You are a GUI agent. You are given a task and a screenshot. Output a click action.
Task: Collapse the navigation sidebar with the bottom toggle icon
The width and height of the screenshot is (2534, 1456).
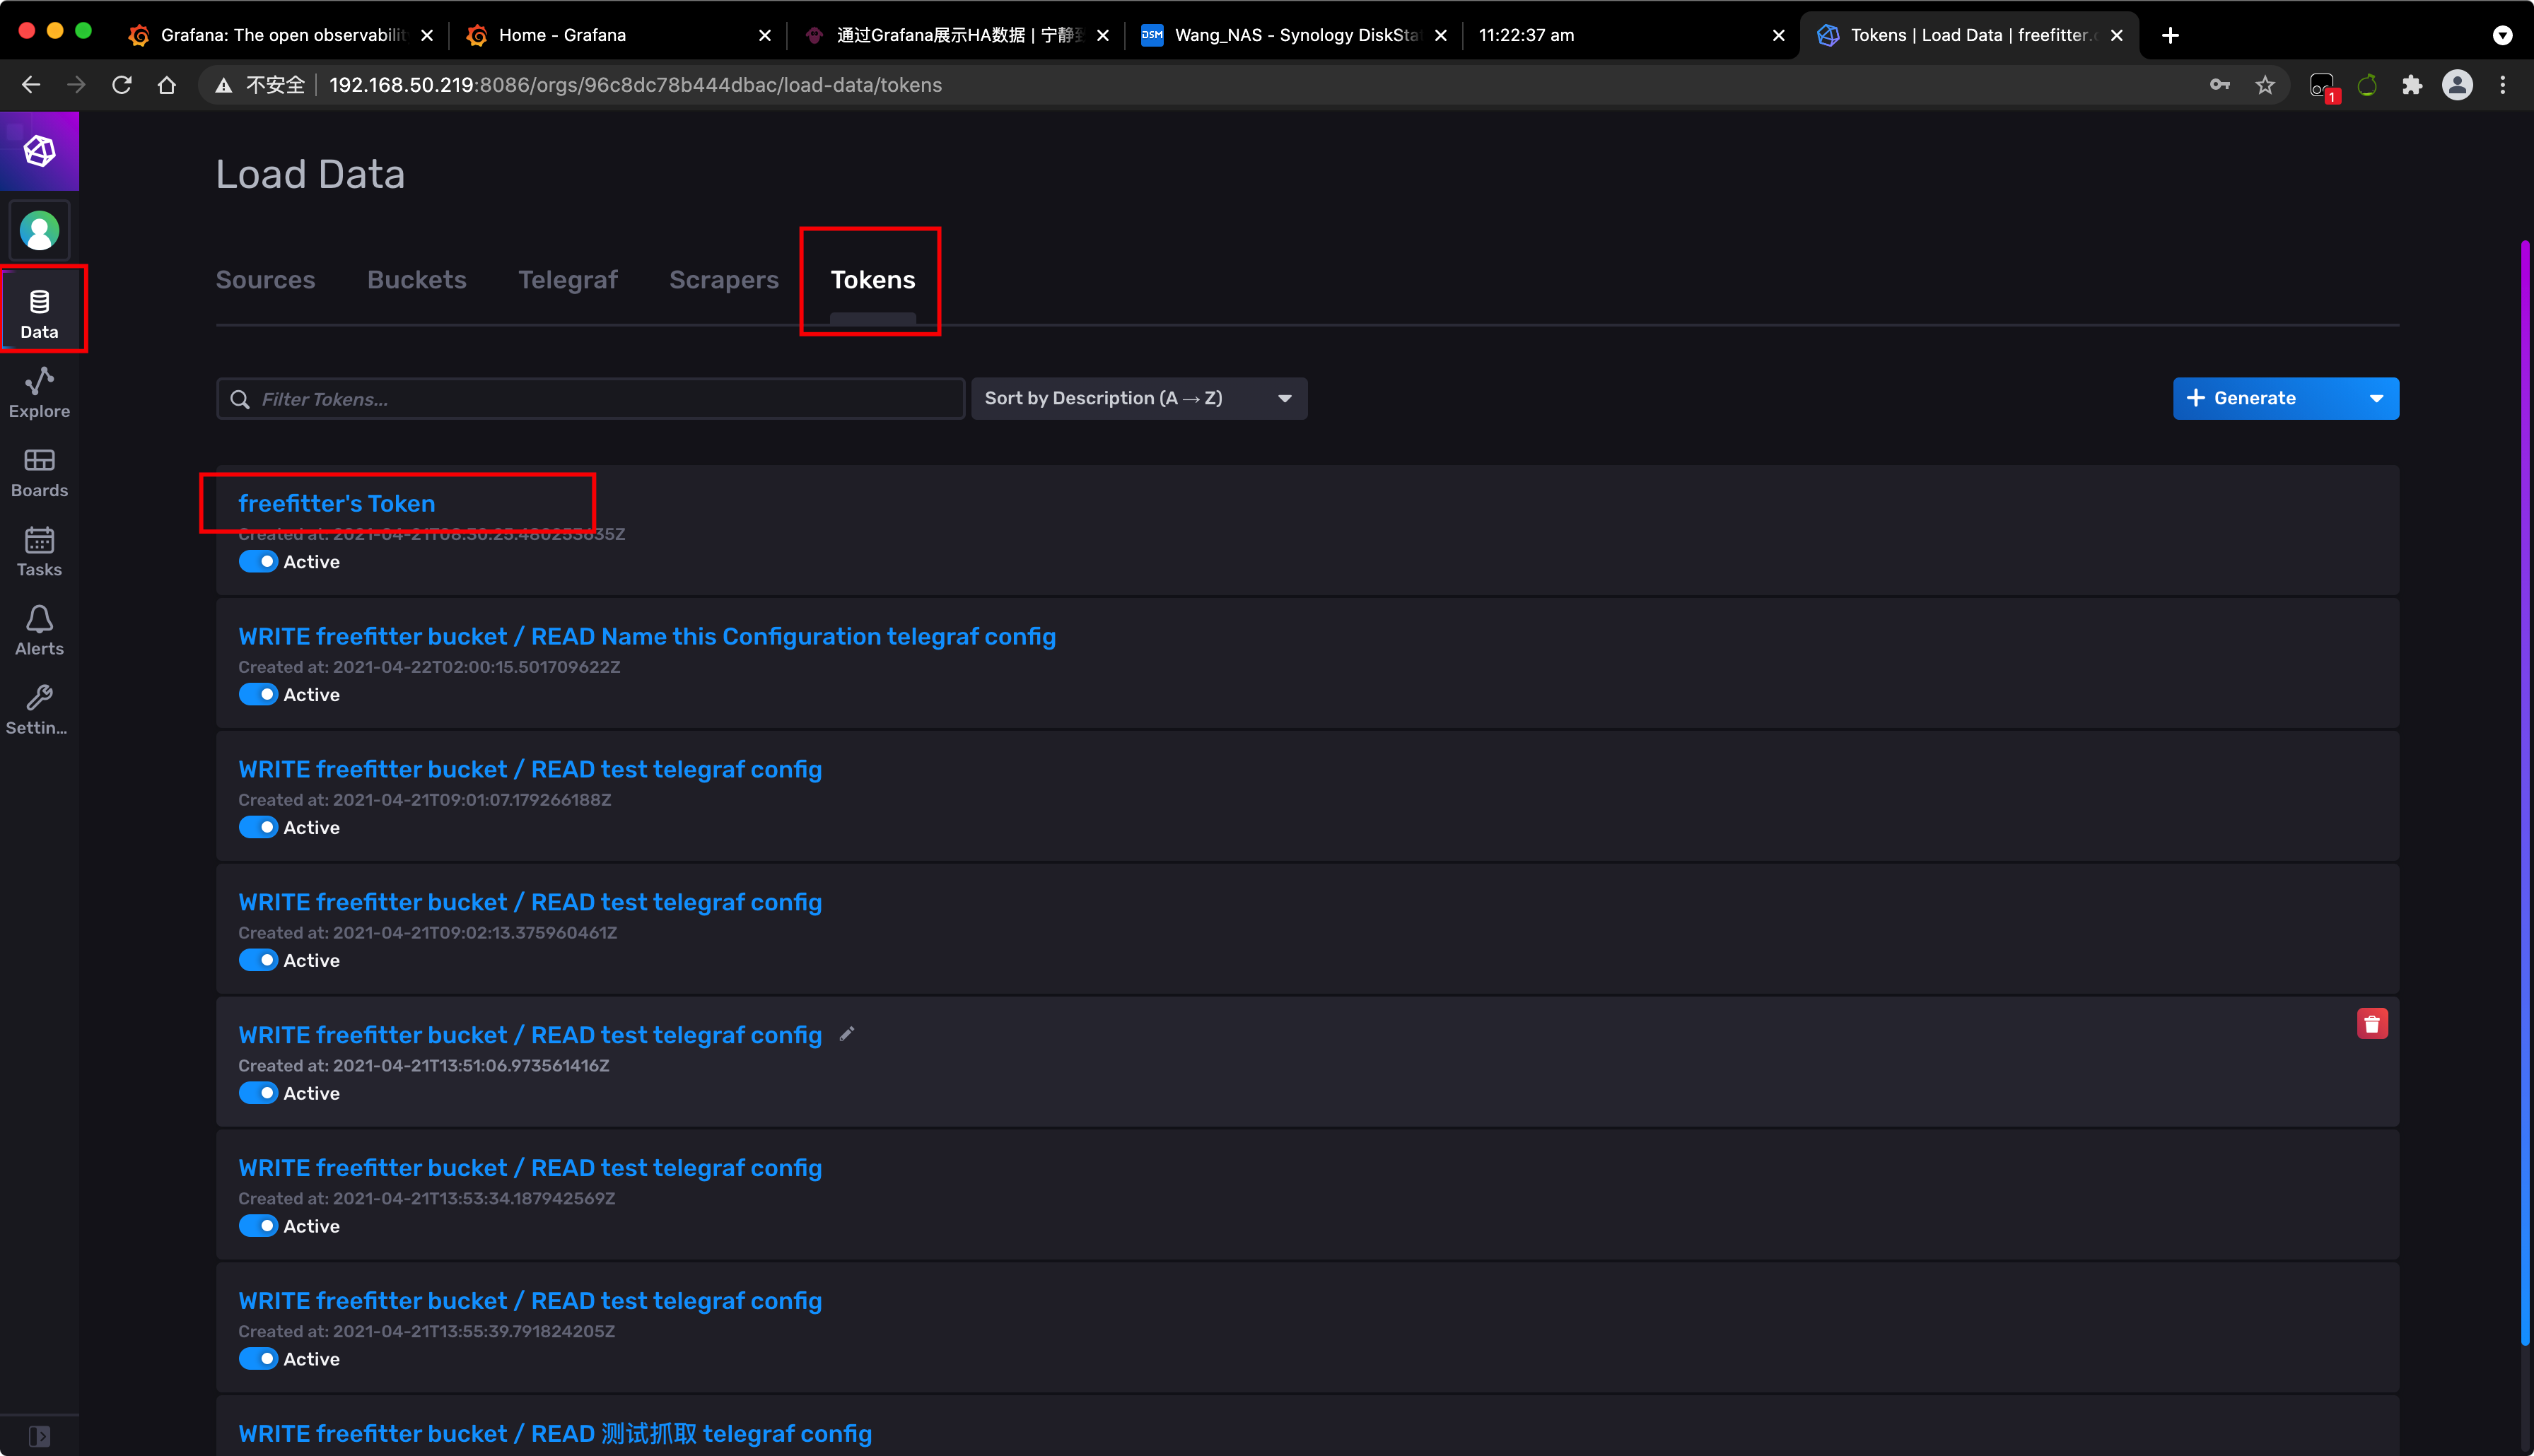coord(39,1436)
